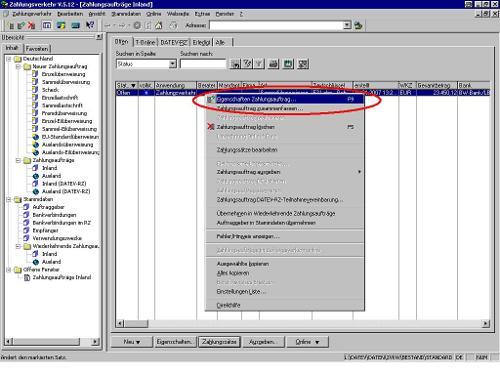
Task: Choose Direkthilfe in context menu
Action: point(285,305)
